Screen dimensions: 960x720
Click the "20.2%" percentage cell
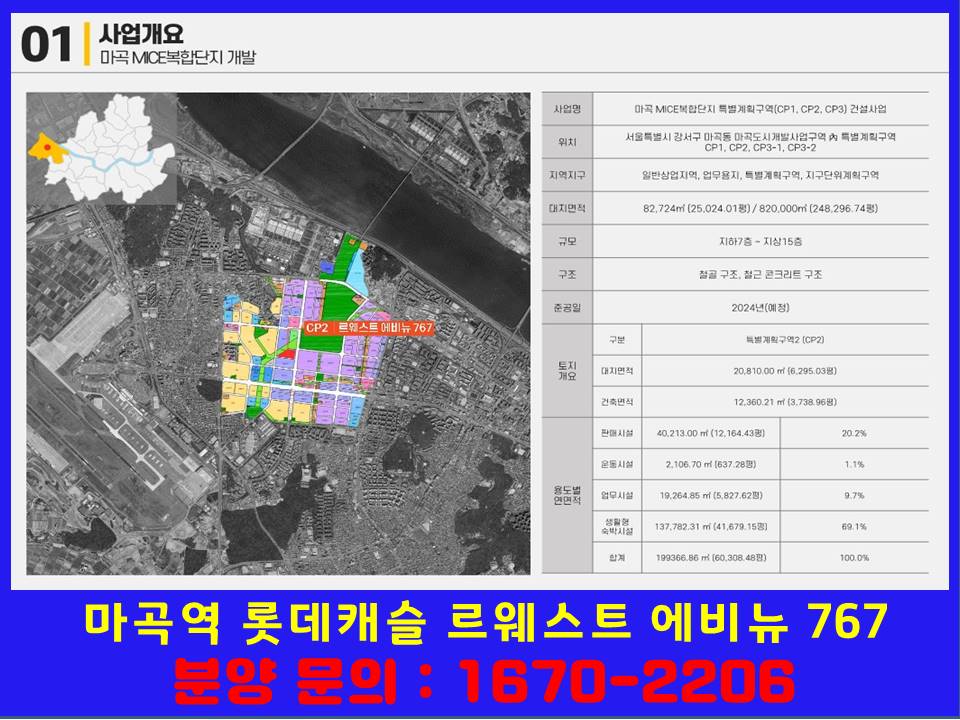pyautogui.click(x=854, y=433)
